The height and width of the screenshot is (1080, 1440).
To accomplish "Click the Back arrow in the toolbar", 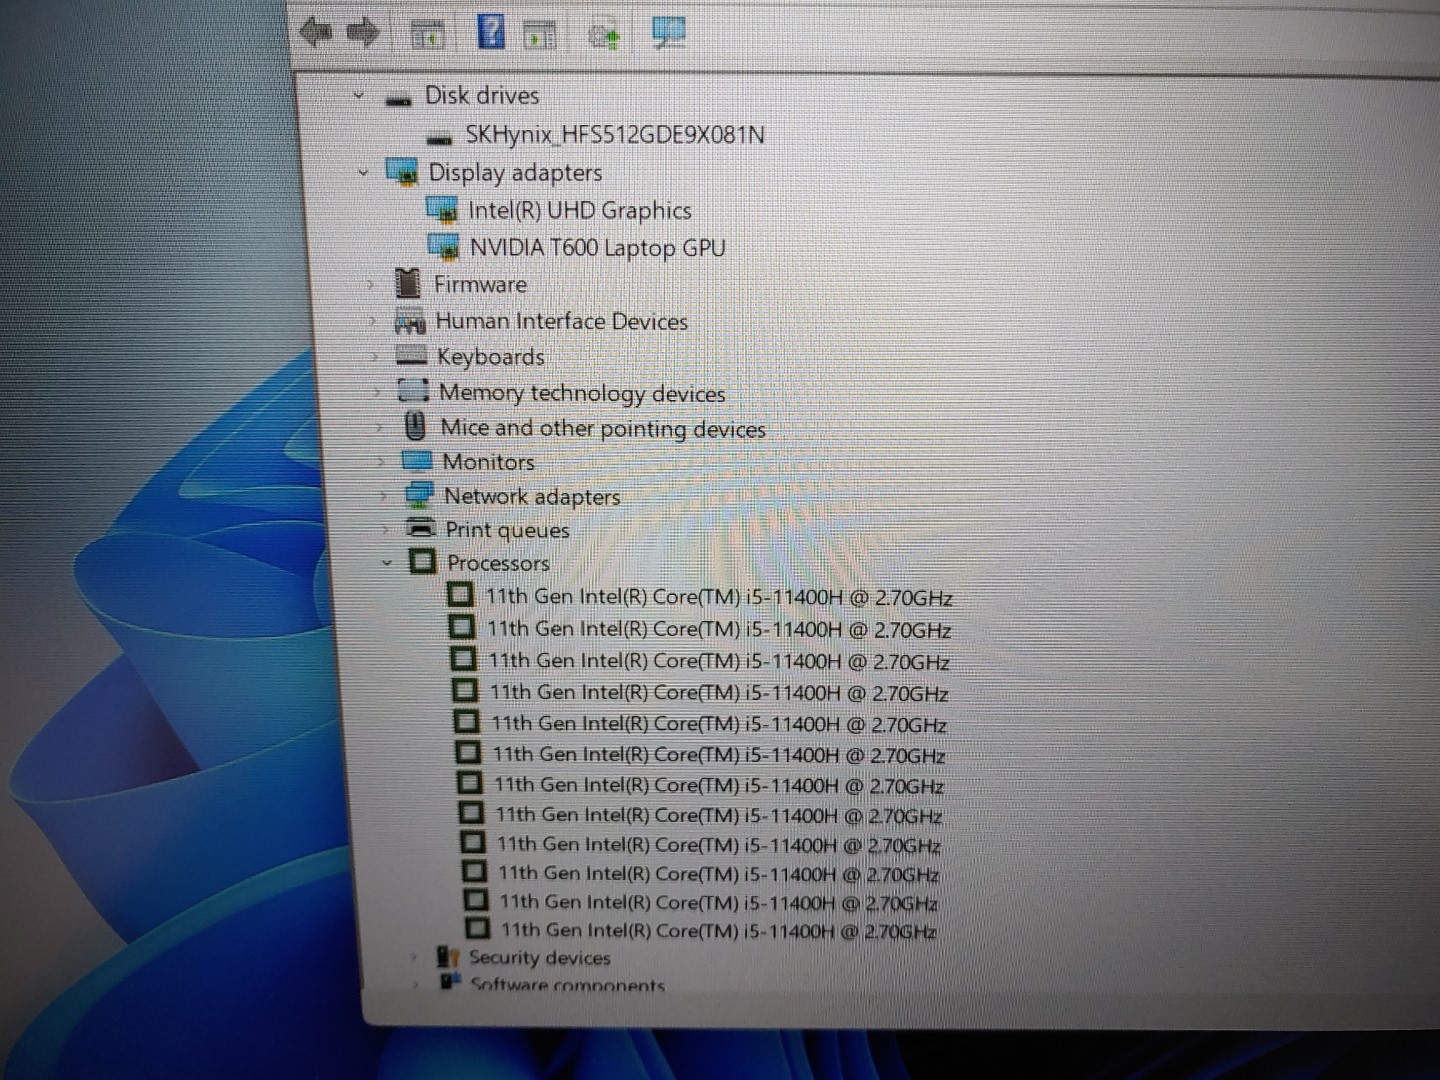I will coord(317,32).
